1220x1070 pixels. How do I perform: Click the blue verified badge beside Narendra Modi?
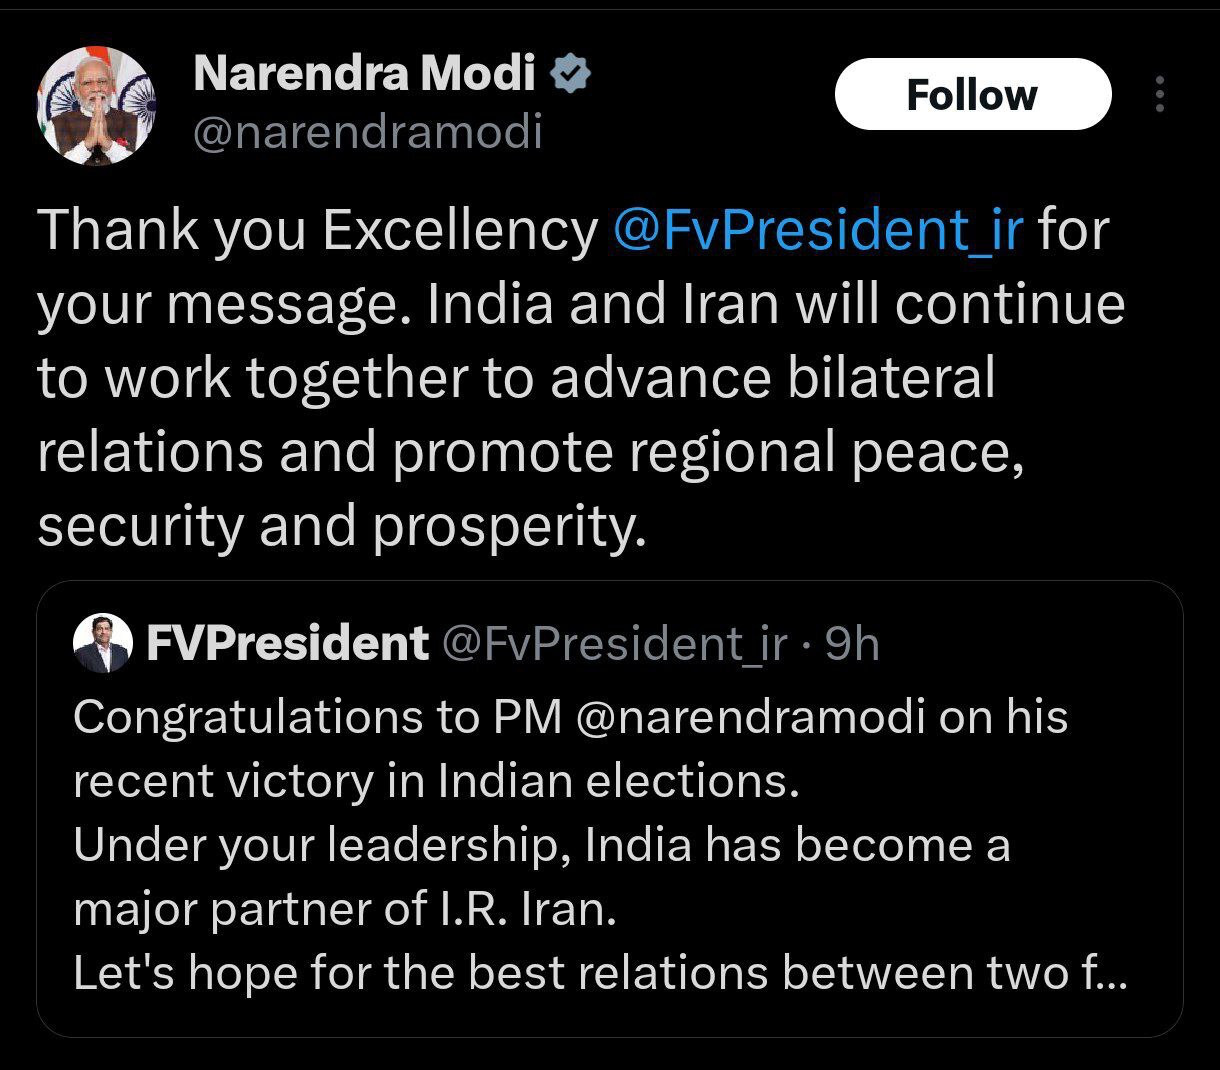coord(569,74)
